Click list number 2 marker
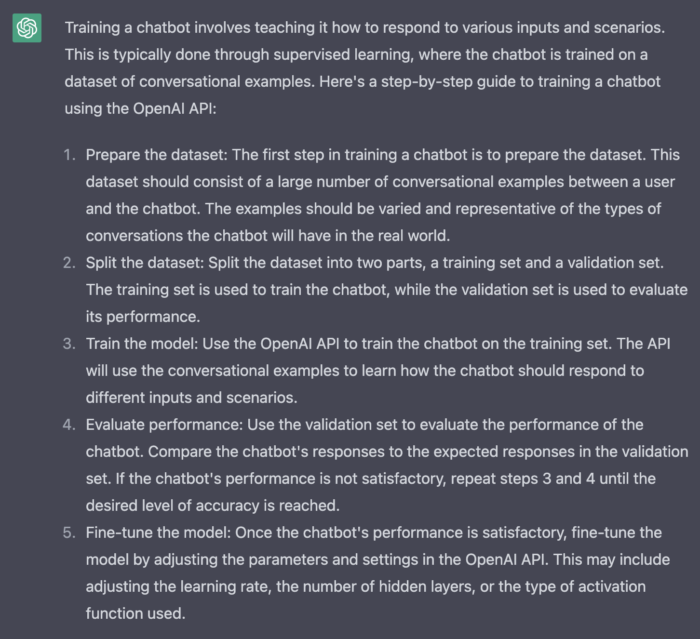Viewport: 700px width, 639px height. click(69, 263)
